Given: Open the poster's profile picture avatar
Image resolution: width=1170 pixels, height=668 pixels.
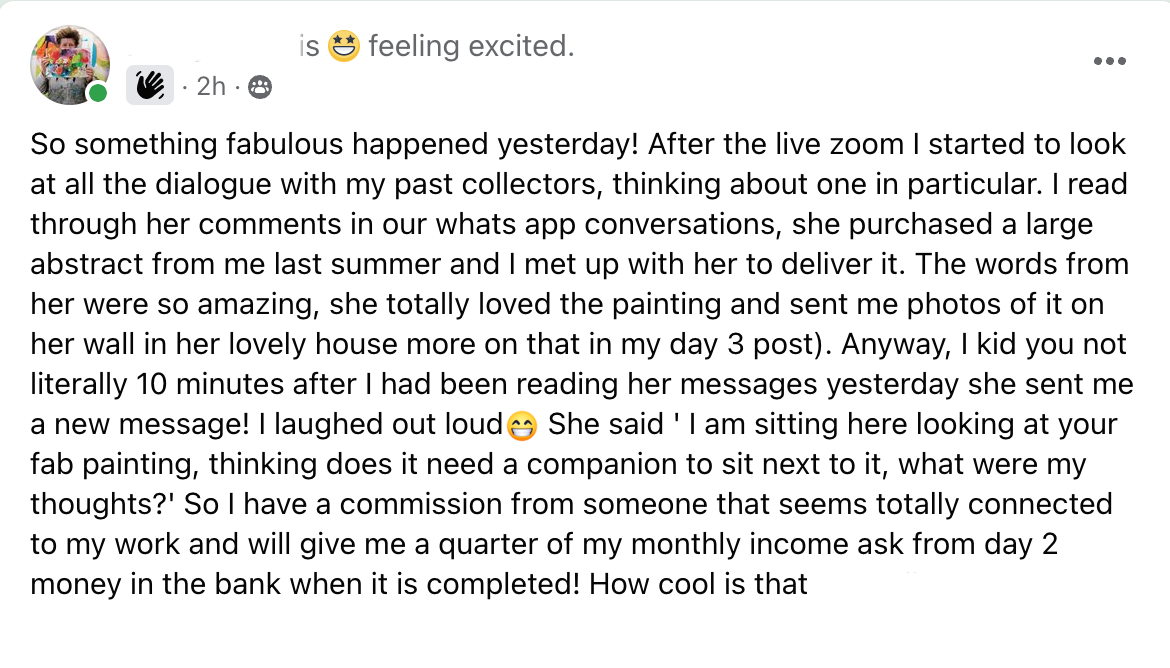Looking at the screenshot, I should click(69, 66).
